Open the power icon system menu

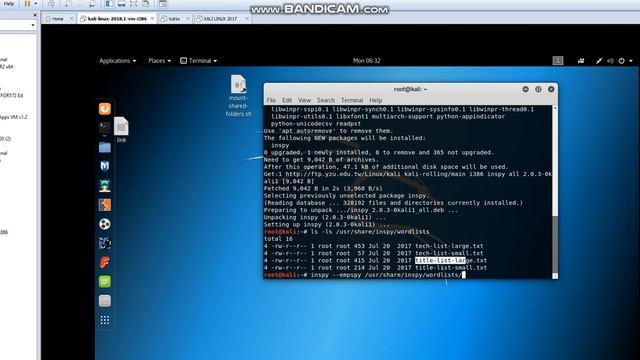621,61
